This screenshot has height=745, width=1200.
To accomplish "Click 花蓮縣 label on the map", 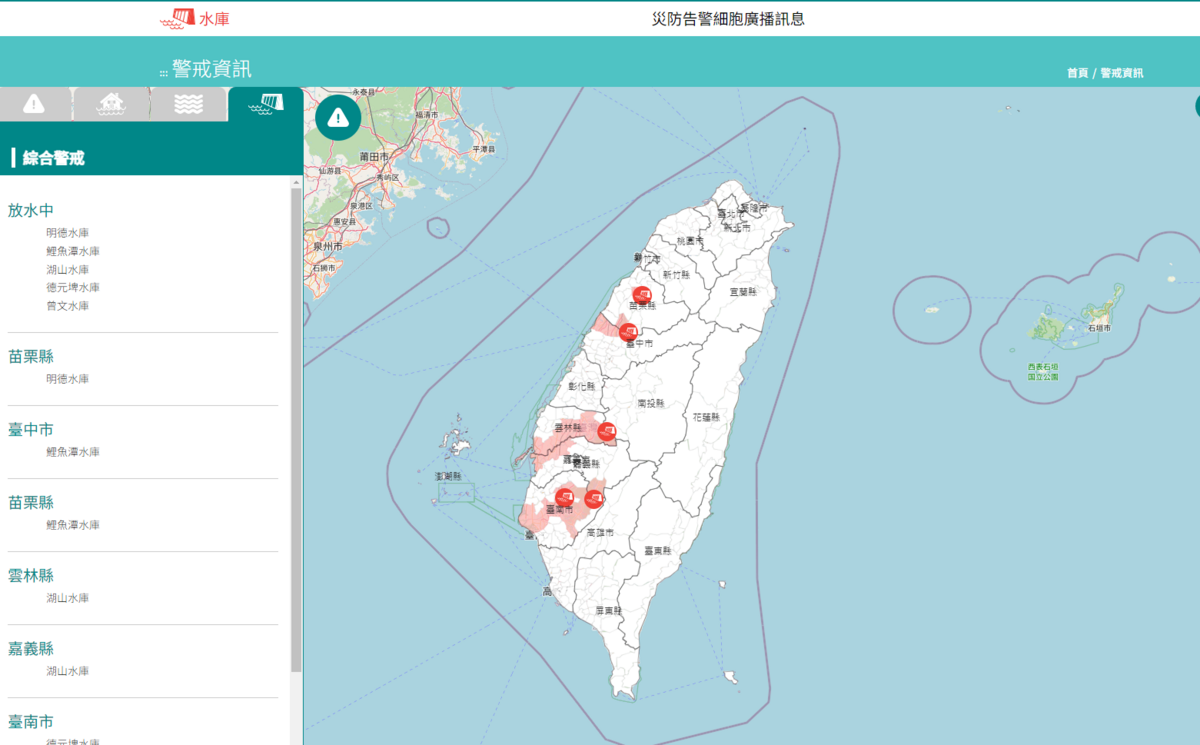I will [x=706, y=417].
